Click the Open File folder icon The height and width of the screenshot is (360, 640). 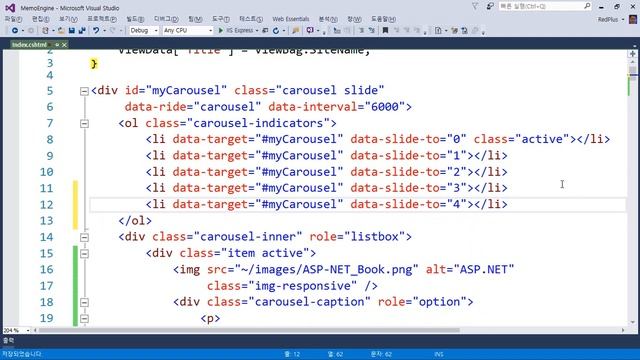click(61, 31)
